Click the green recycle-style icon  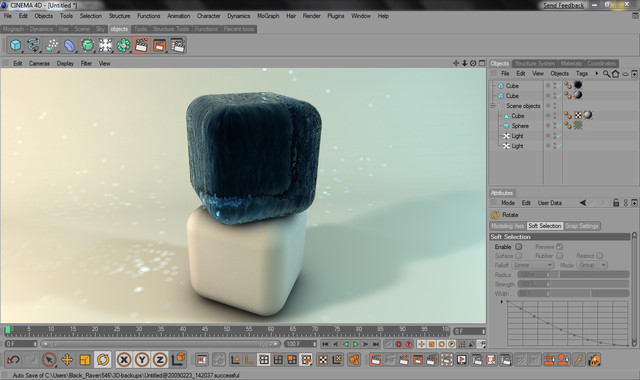(x=123, y=45)
